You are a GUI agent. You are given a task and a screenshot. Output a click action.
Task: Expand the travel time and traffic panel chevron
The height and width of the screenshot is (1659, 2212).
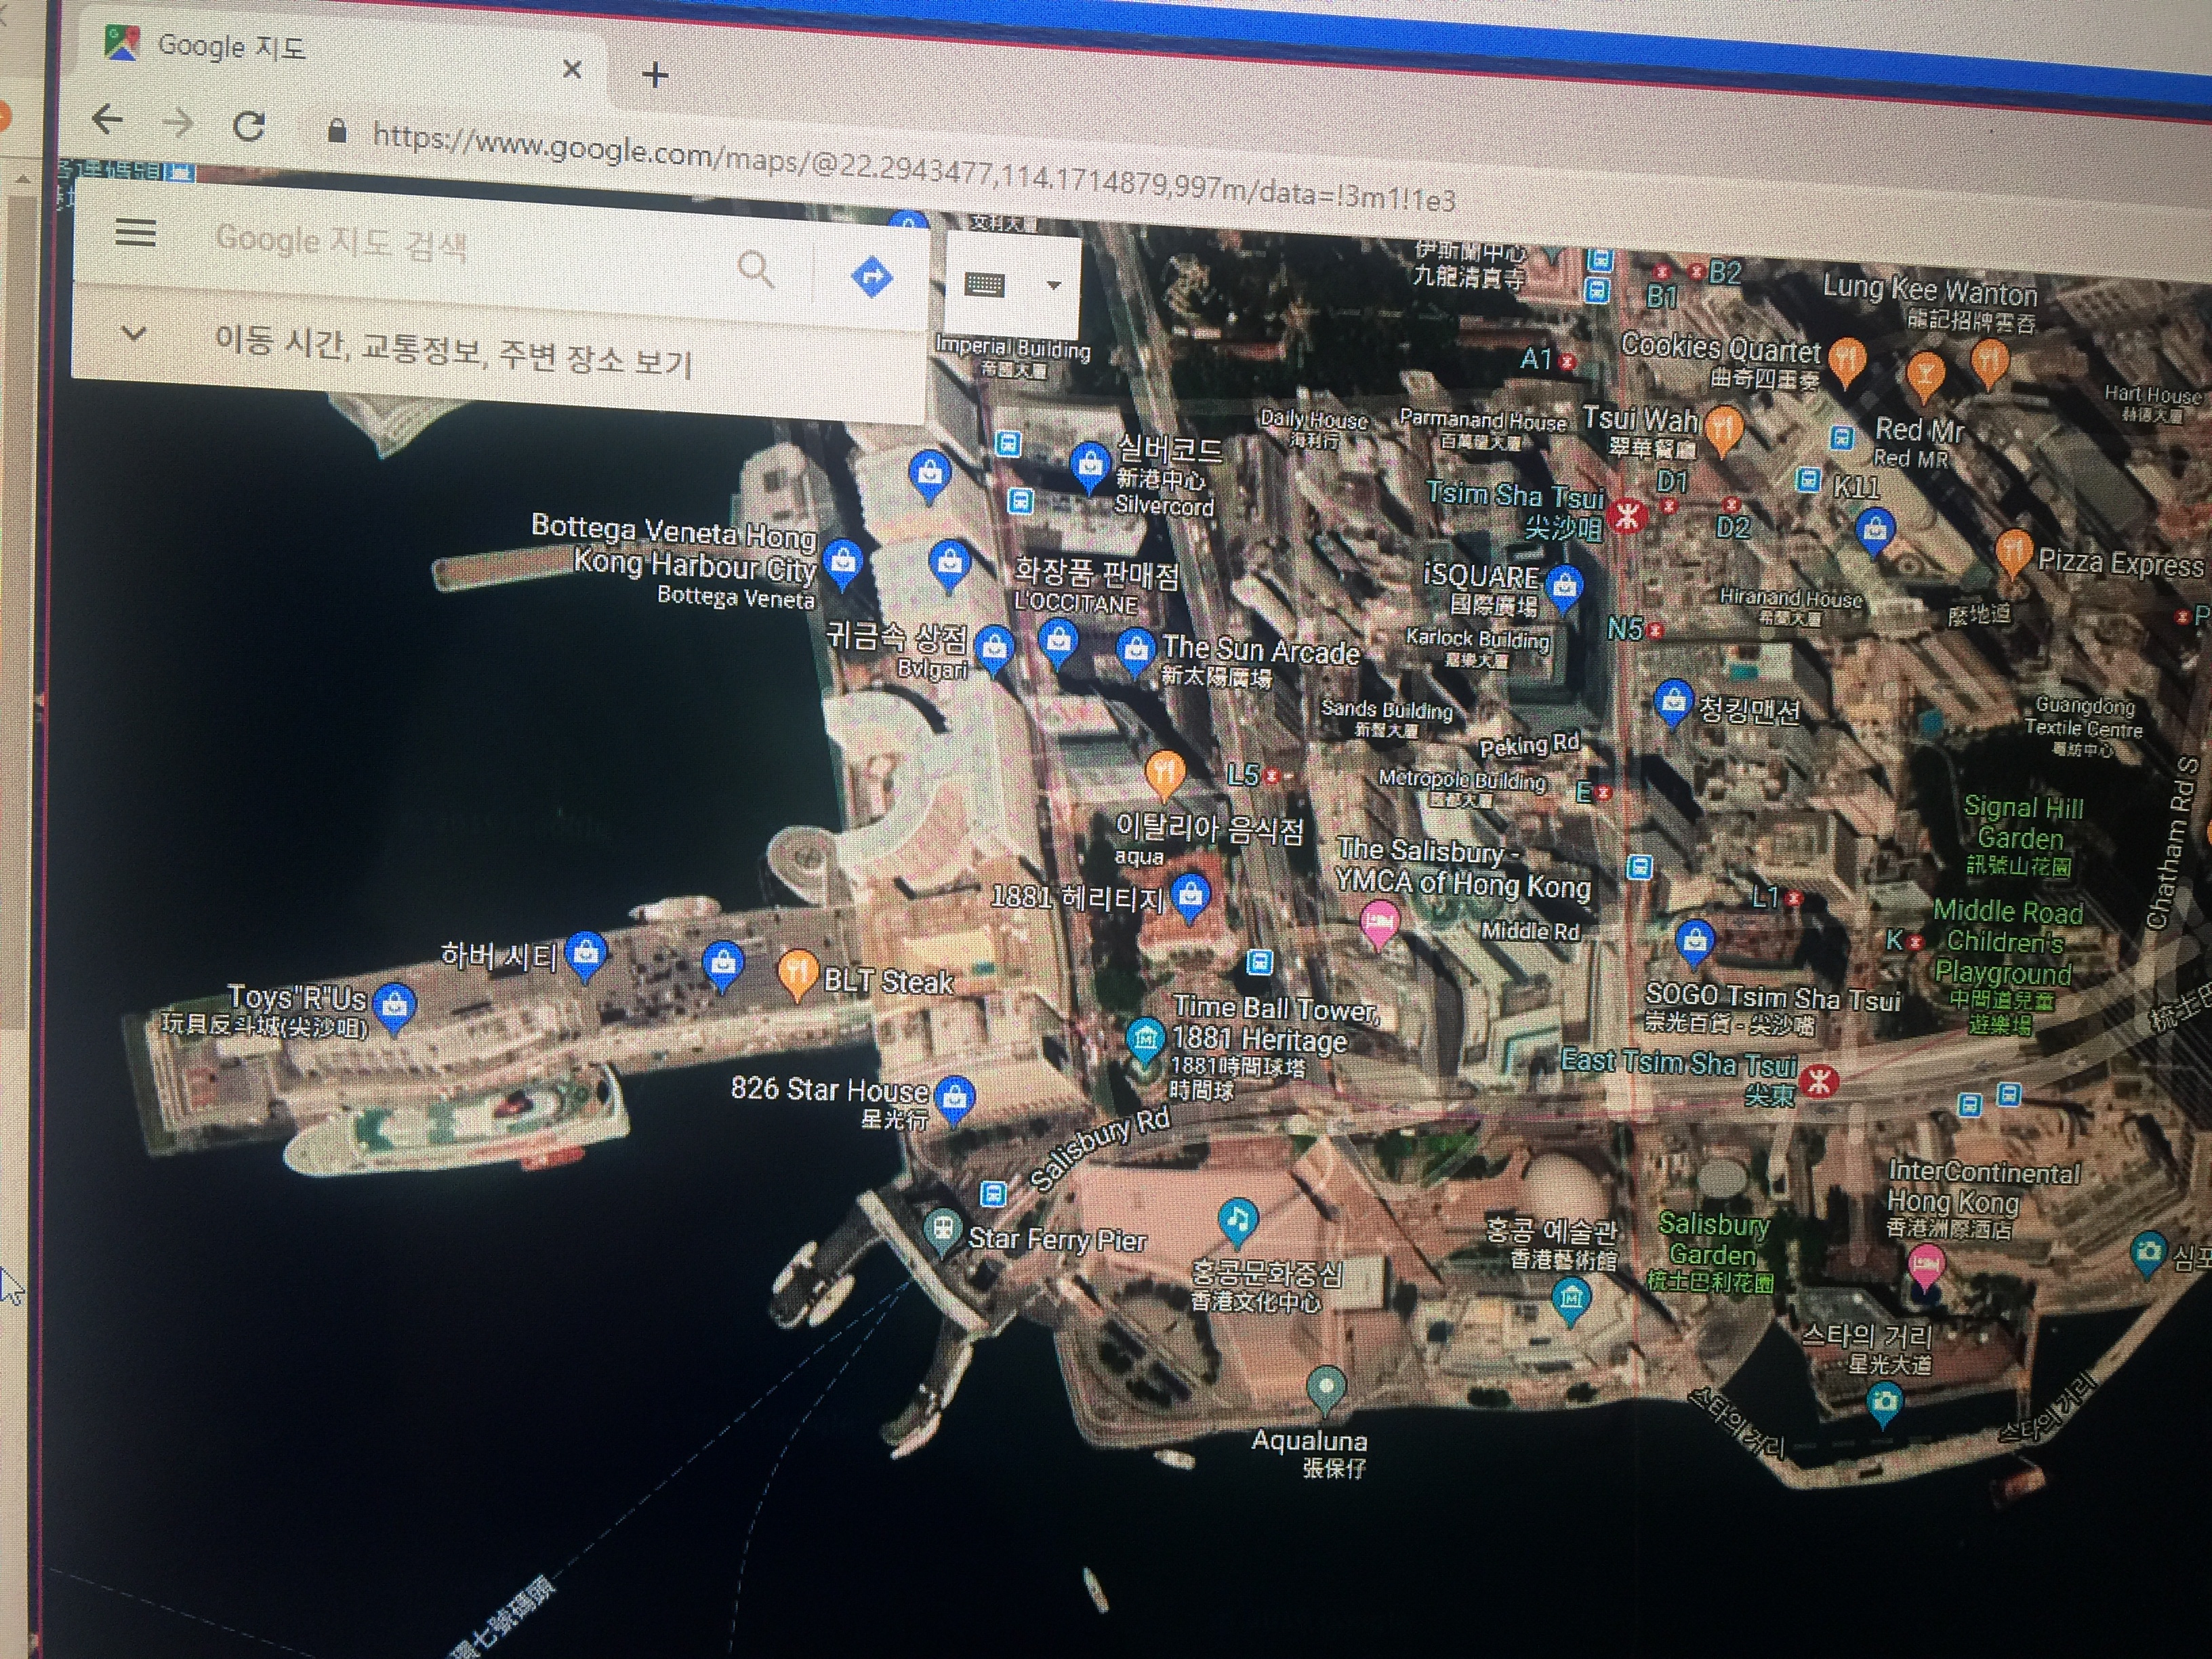(133, 333)
